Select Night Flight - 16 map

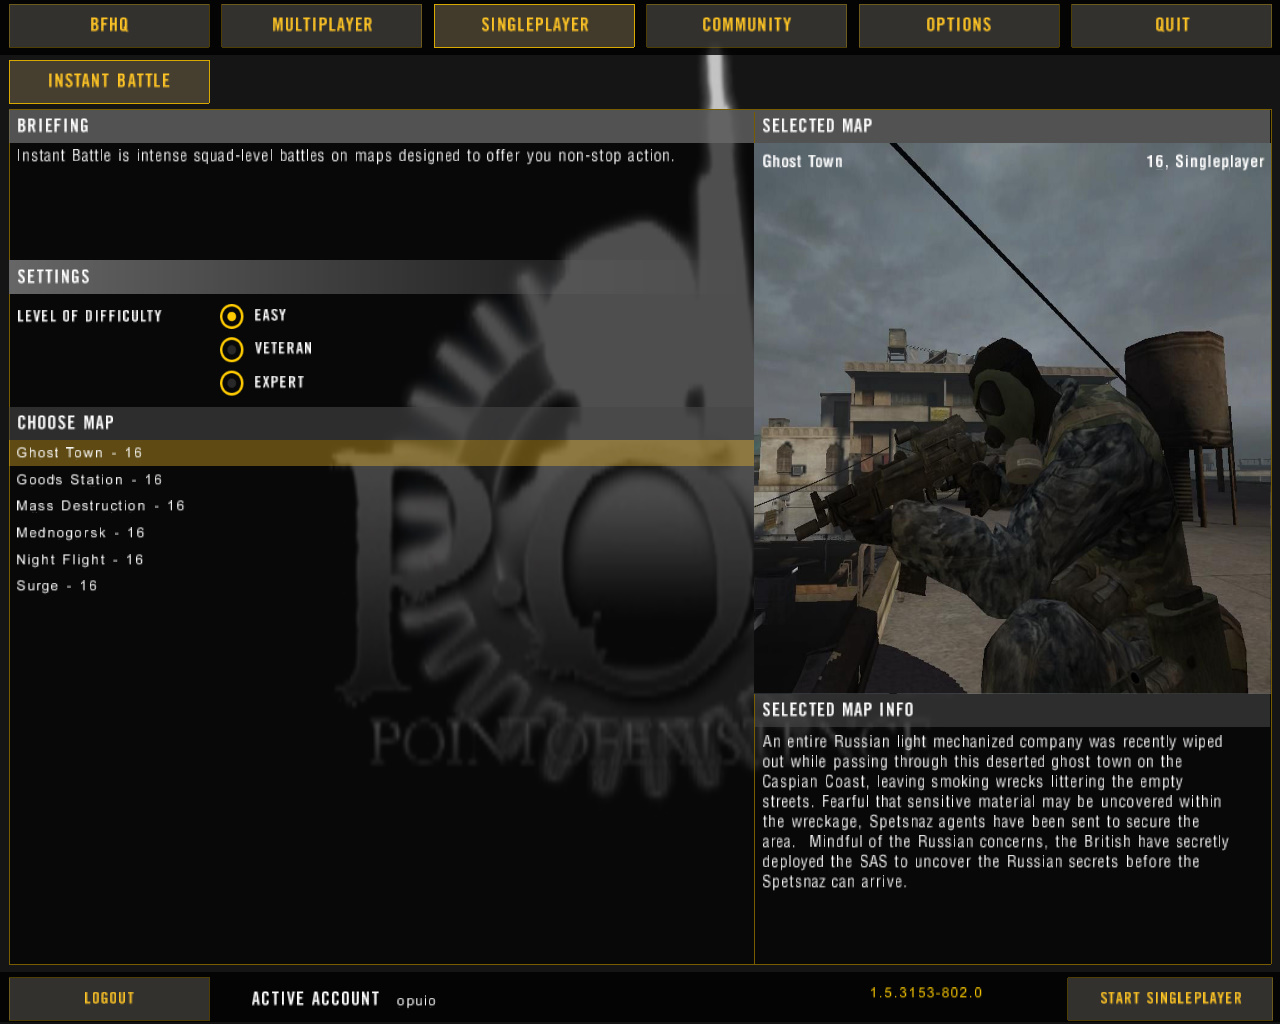(381, 560)
